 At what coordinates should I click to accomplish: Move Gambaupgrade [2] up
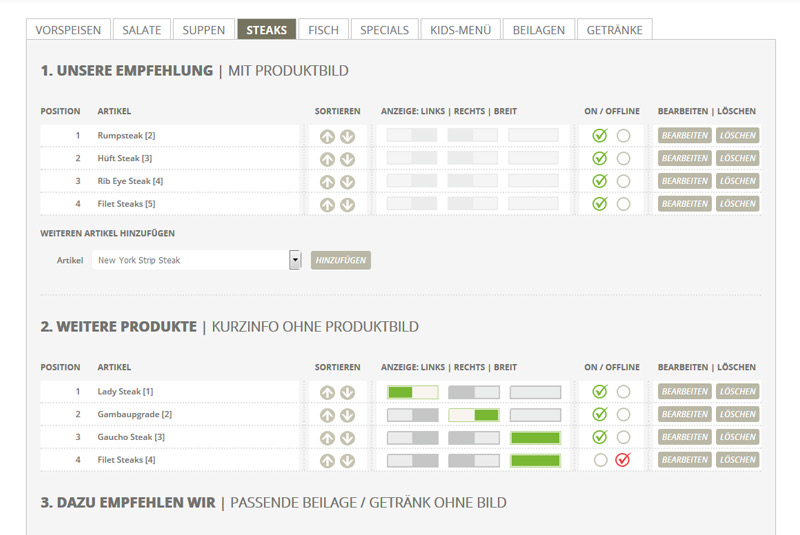pyautogui.click(x=327, y=415)
